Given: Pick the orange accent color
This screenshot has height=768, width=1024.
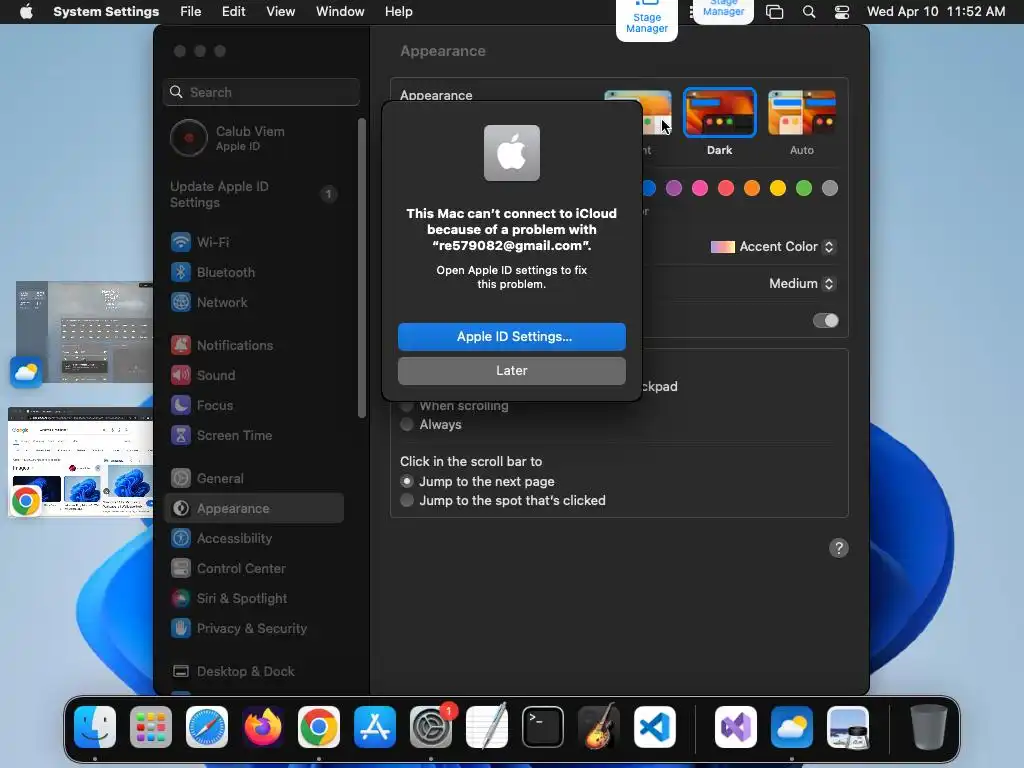Looking at the screenshot, I should [x=752, y=189].
